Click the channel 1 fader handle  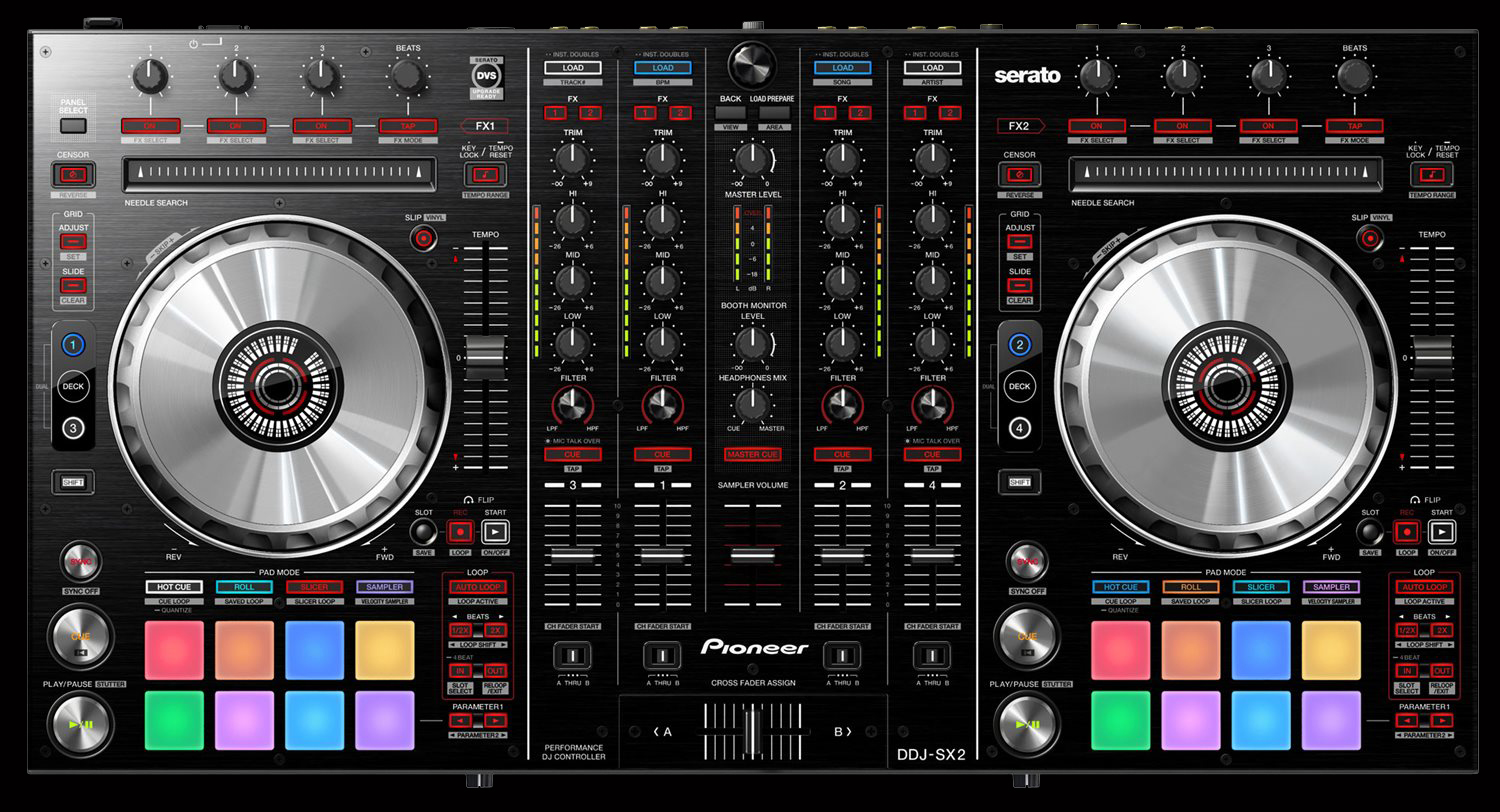[x=662, y=555]
